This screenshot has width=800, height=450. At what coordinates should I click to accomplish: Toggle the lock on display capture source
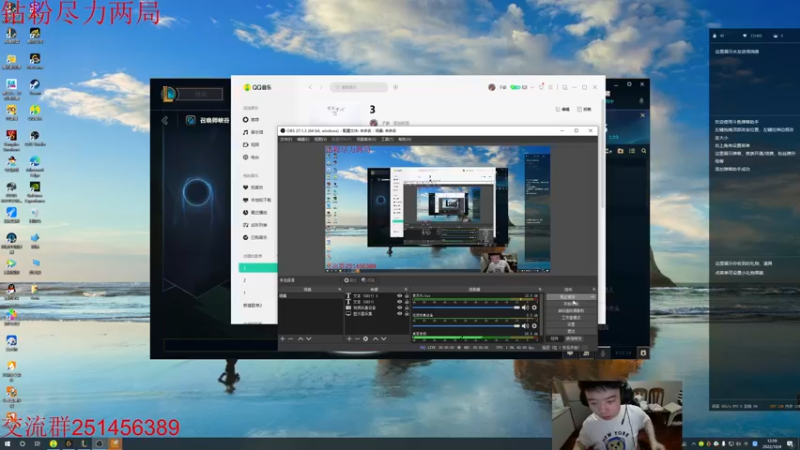pos(407,314)
